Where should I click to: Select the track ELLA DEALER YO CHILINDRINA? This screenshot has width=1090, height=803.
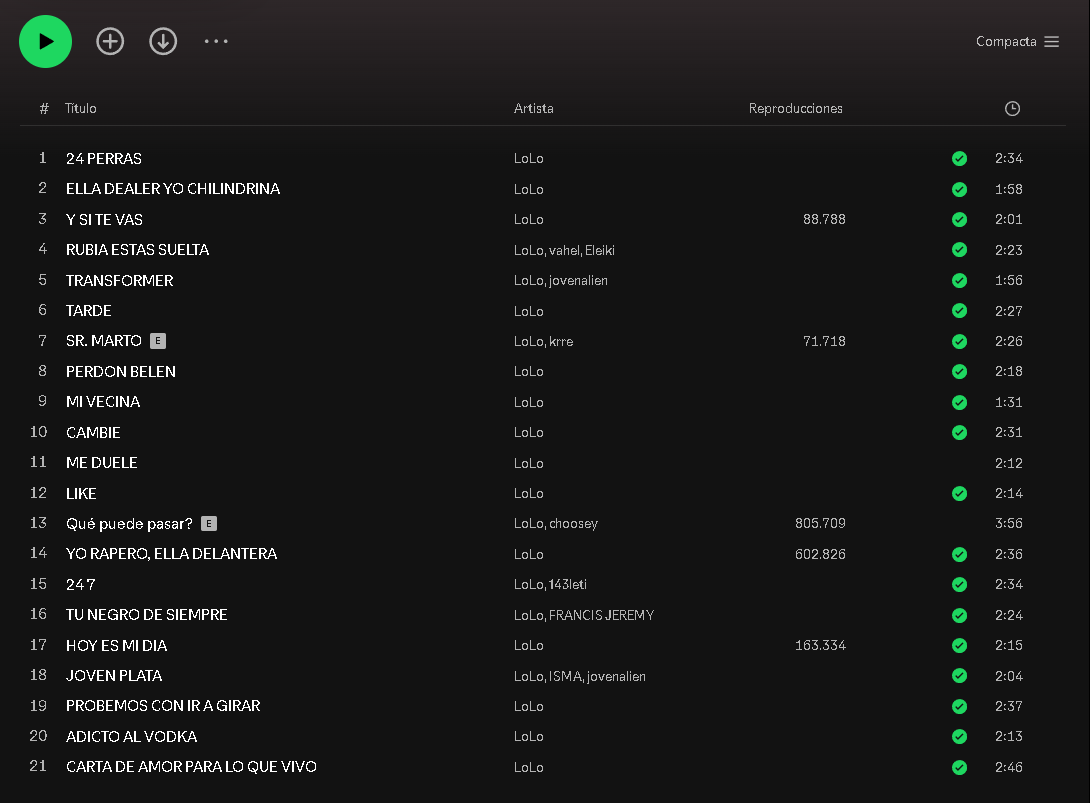(173, 189)
